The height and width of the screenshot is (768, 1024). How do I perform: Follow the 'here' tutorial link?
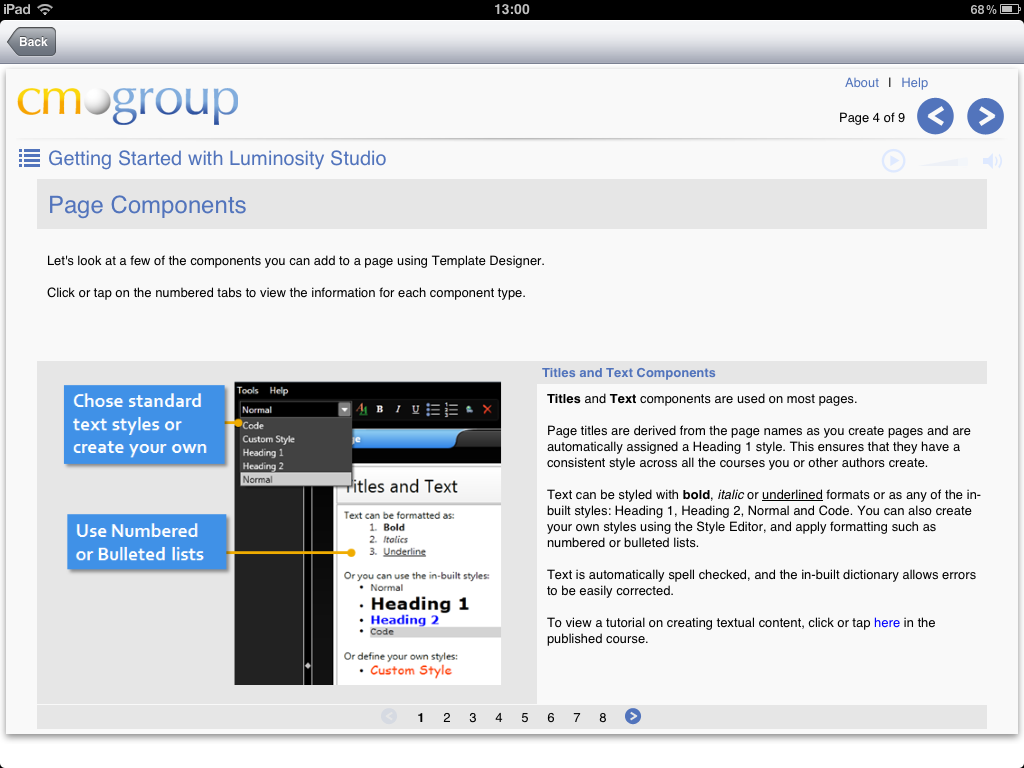(886, 623)
